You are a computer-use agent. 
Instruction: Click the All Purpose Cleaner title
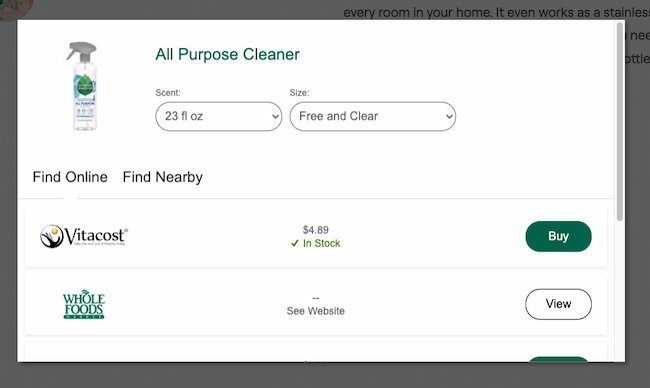(227, 54)
